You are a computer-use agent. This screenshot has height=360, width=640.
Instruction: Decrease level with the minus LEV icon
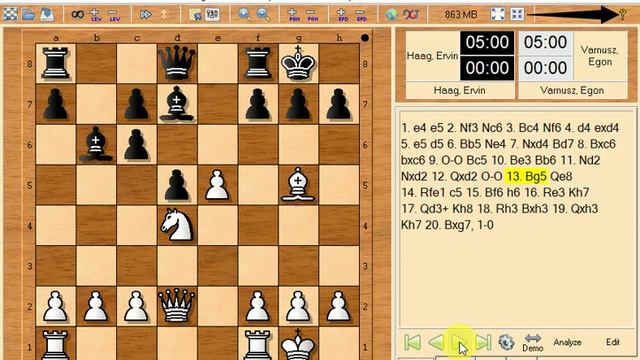pyautogui.click(x=114, y=15)
